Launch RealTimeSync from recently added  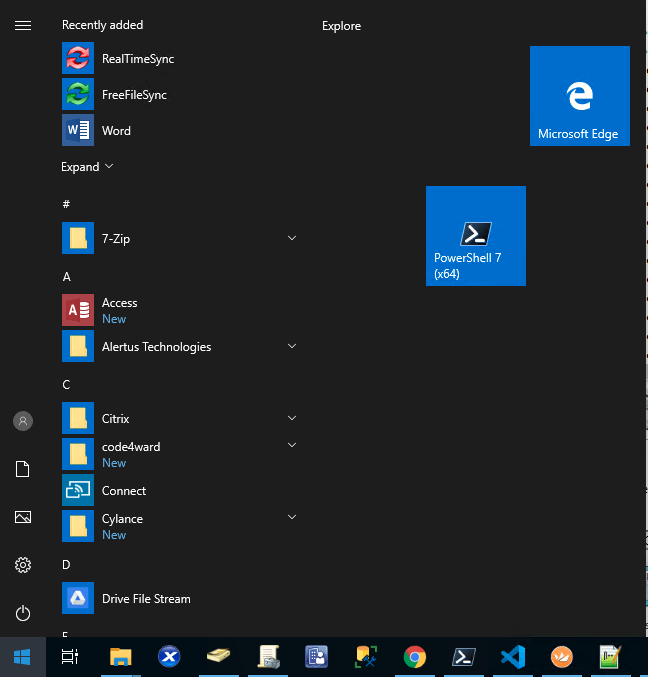pos(179,58)
